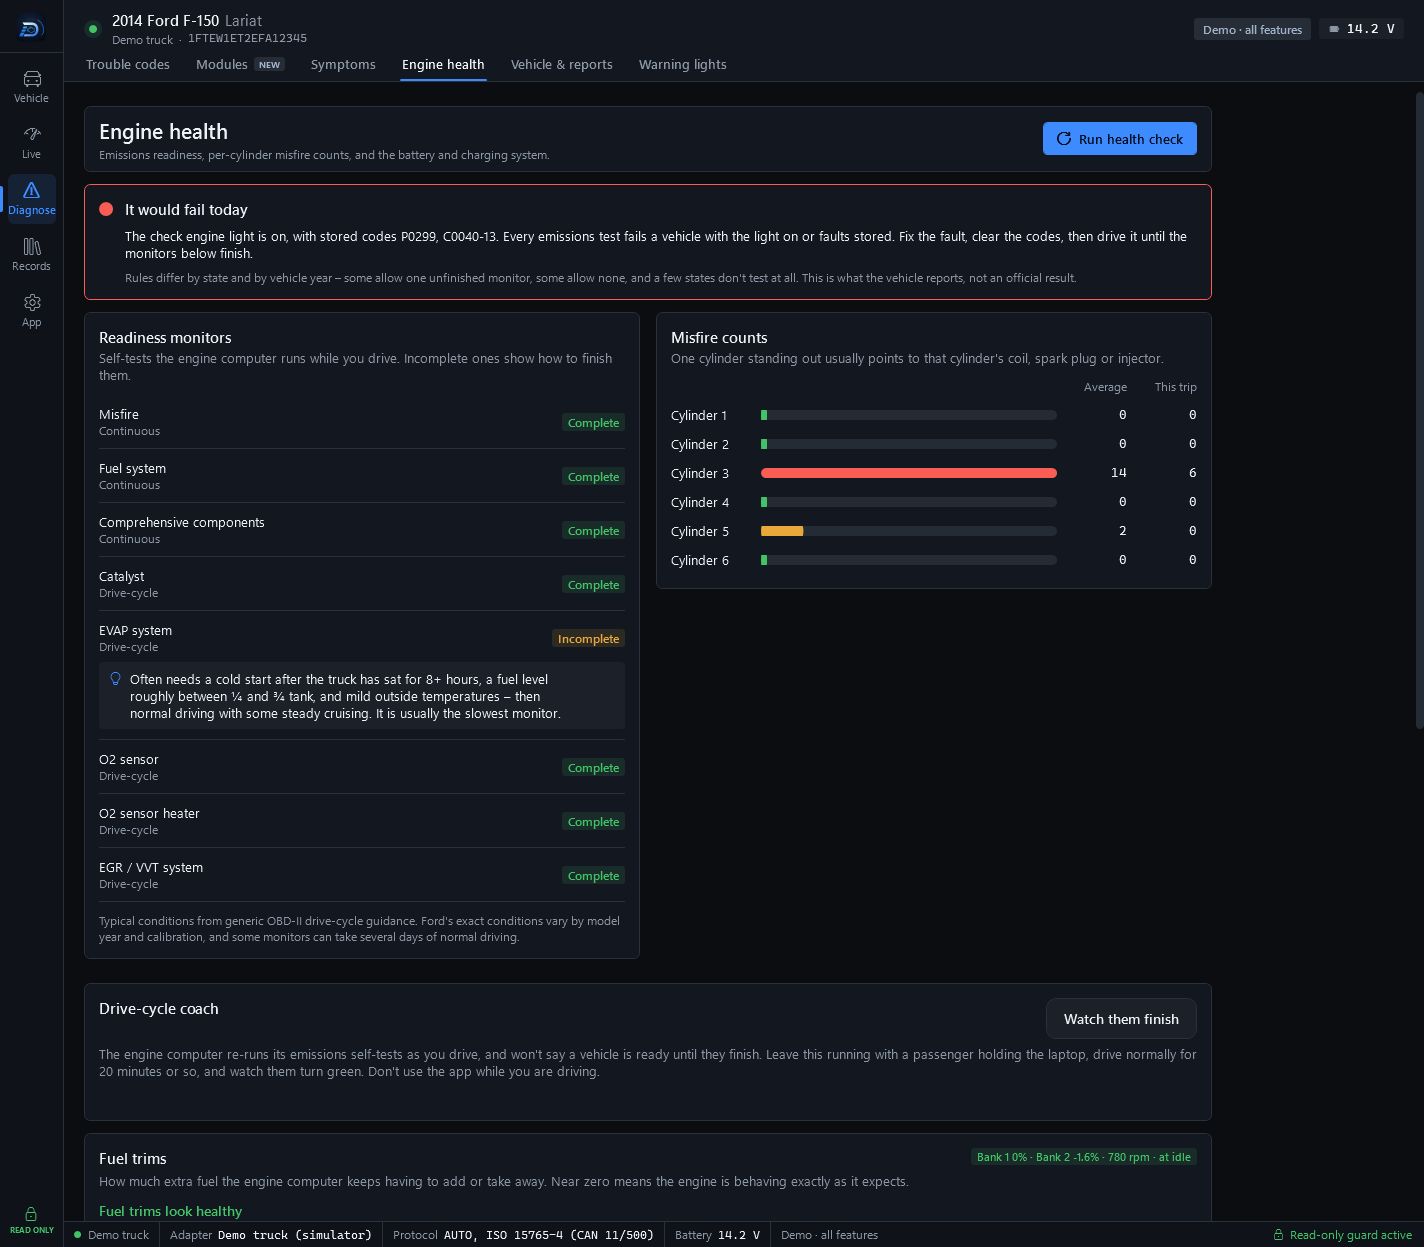1424x1247 pixels.
Task: Click the Cylinder 5 average value 2
Action: pos(1122,531)
